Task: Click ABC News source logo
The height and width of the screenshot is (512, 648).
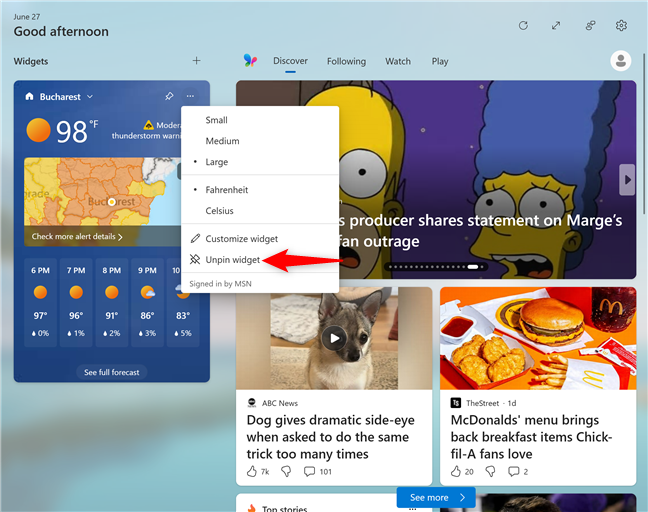Action: tap(251, 403)
